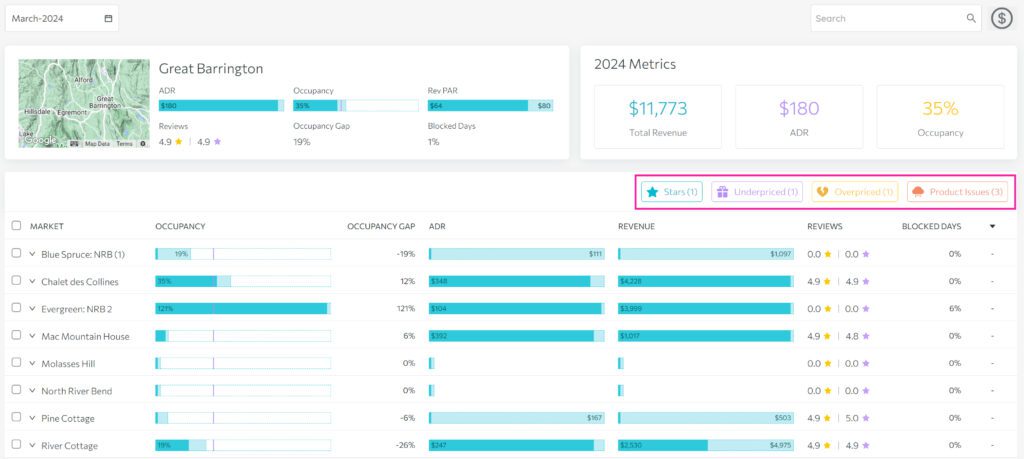Click the Blue Spruce ADR $111 bar
This screenshot has width=1024, height=459.
[517, 254]
